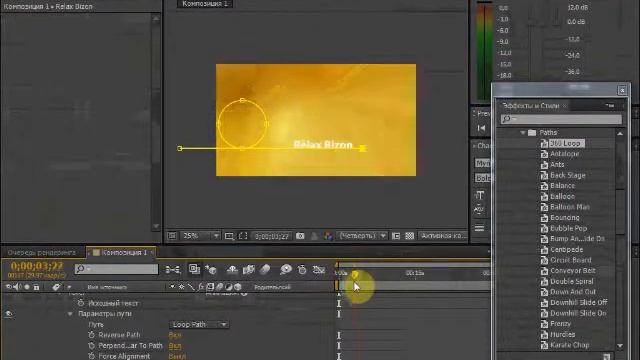640x360 pixels.
Task: Click the current time indicator in the timeline
Action: tap(355, 274)
